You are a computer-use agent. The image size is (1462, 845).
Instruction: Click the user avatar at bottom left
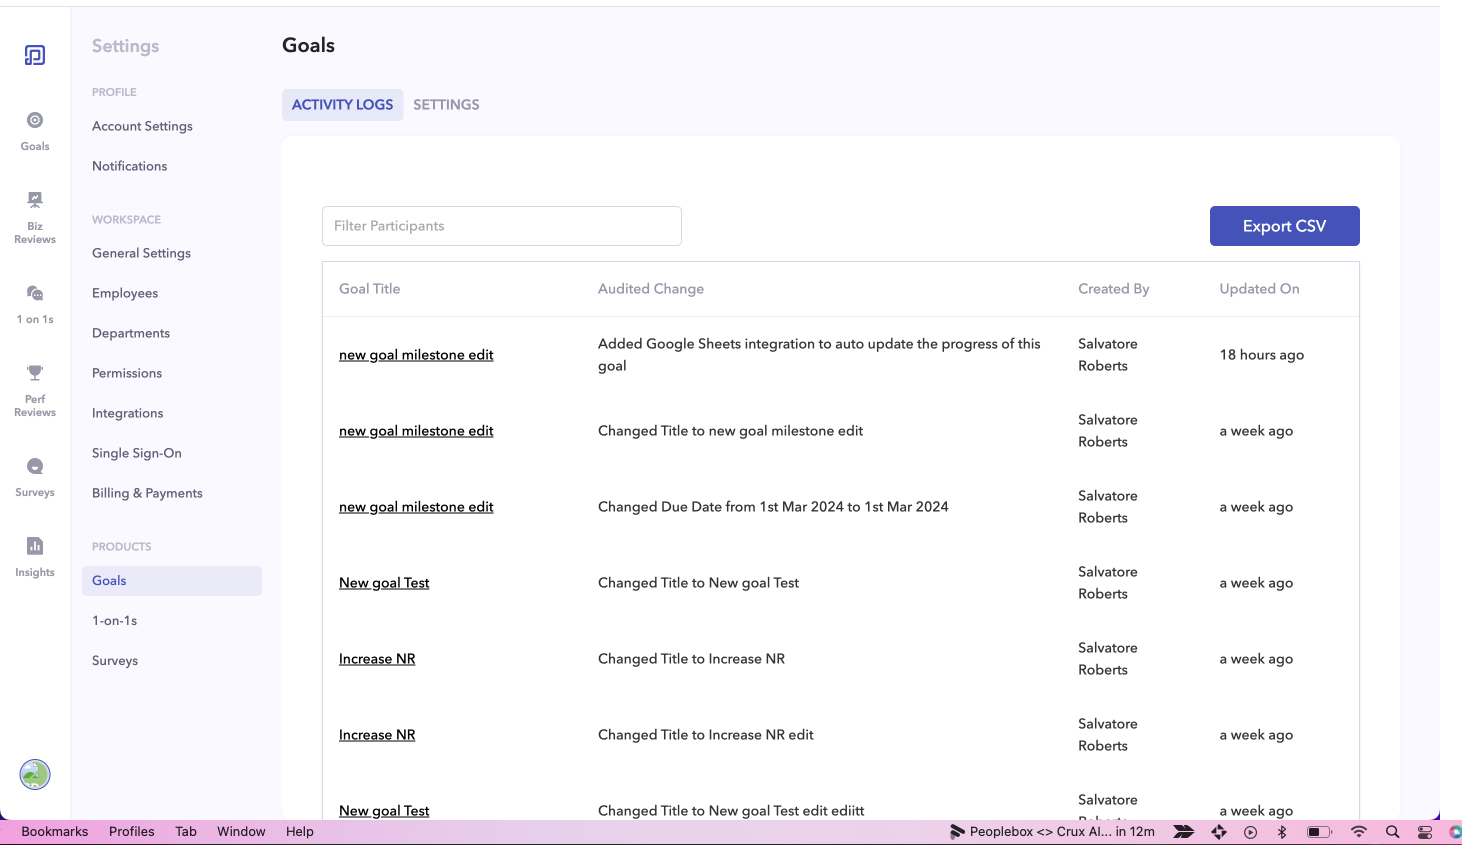click(35, 774)
